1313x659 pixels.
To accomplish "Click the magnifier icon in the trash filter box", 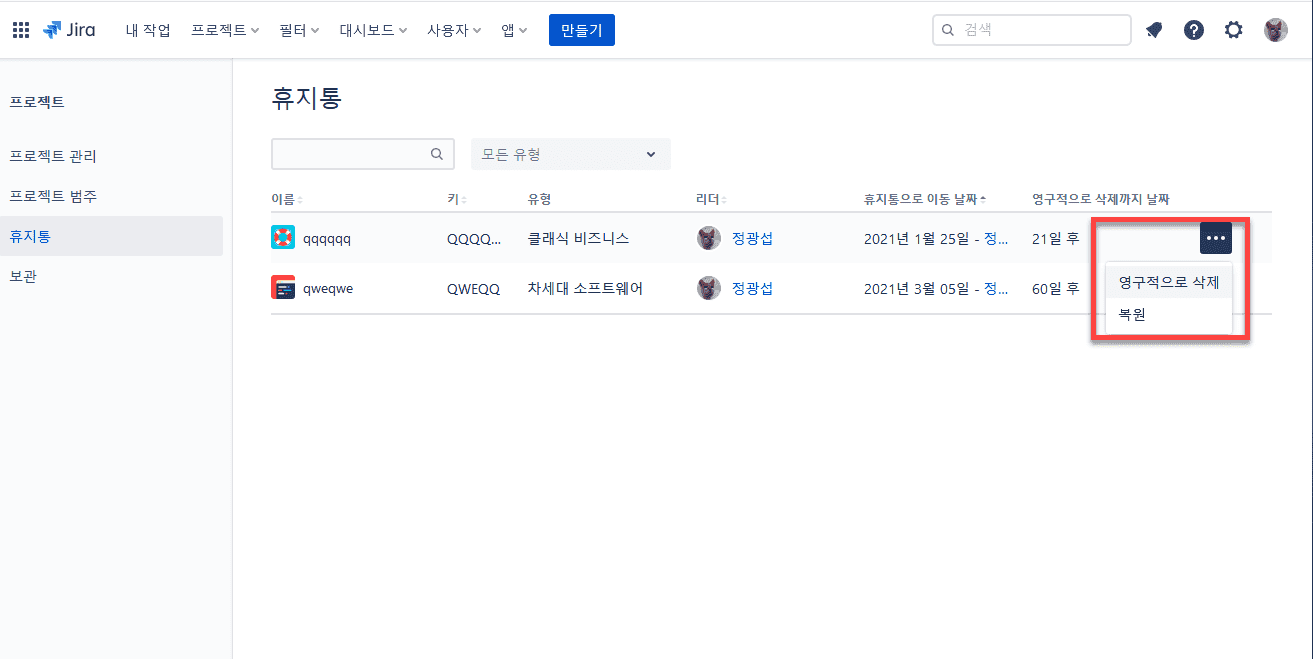I will 437,154.
